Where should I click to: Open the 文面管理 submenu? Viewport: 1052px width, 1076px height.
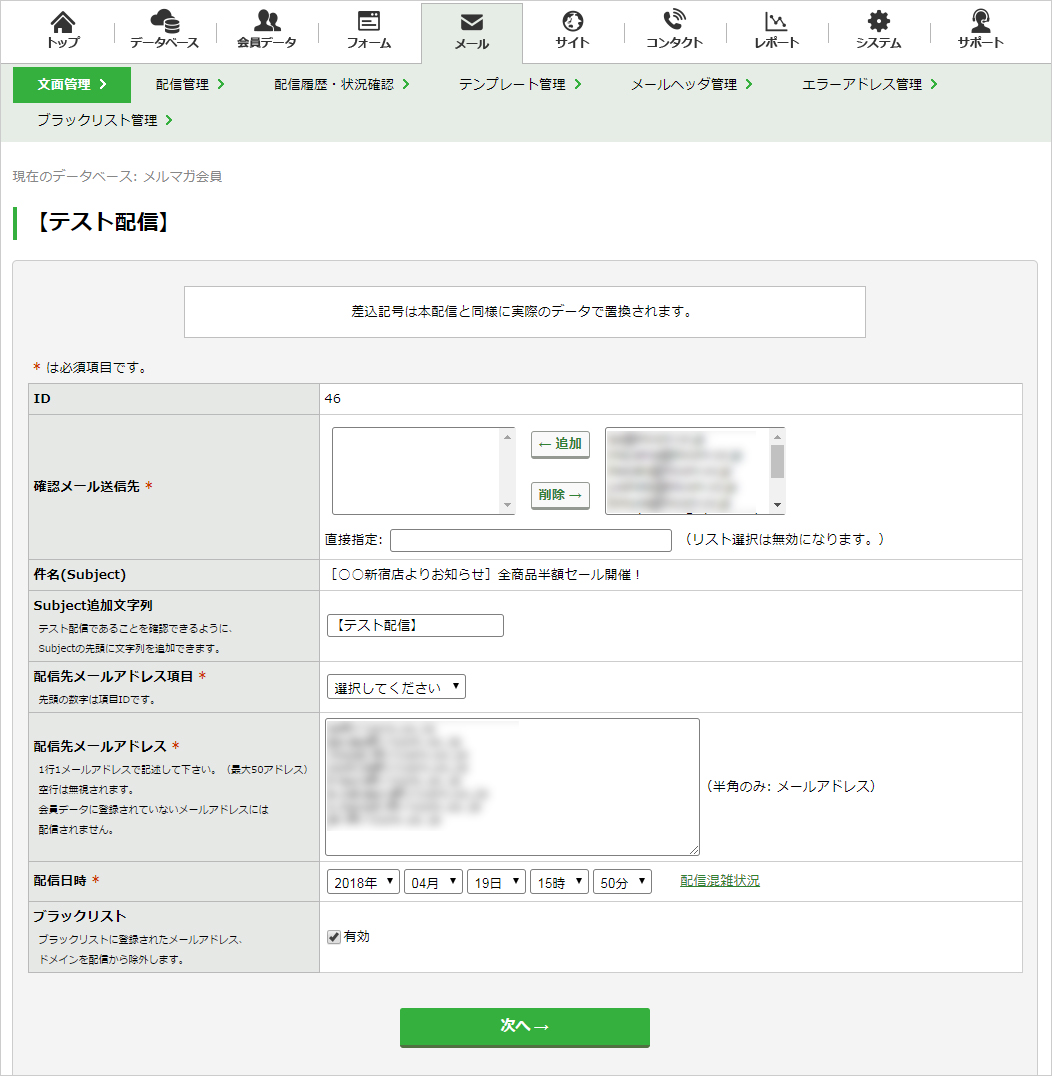tap(72, 84)
